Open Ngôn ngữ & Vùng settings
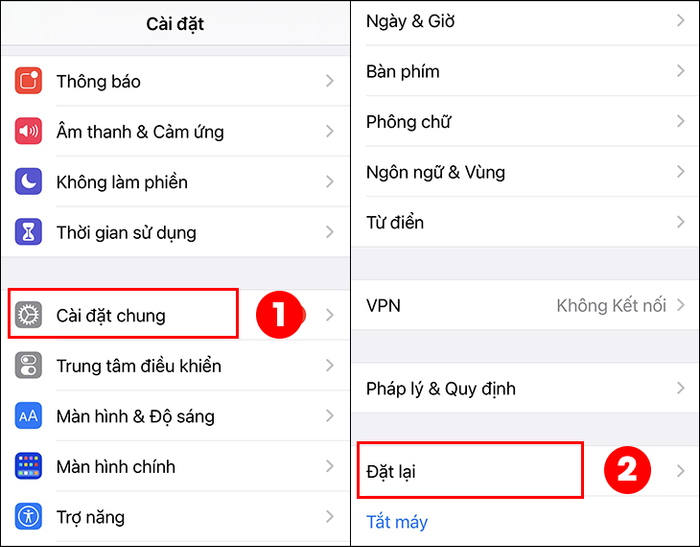700x547 pixels. 525,171
